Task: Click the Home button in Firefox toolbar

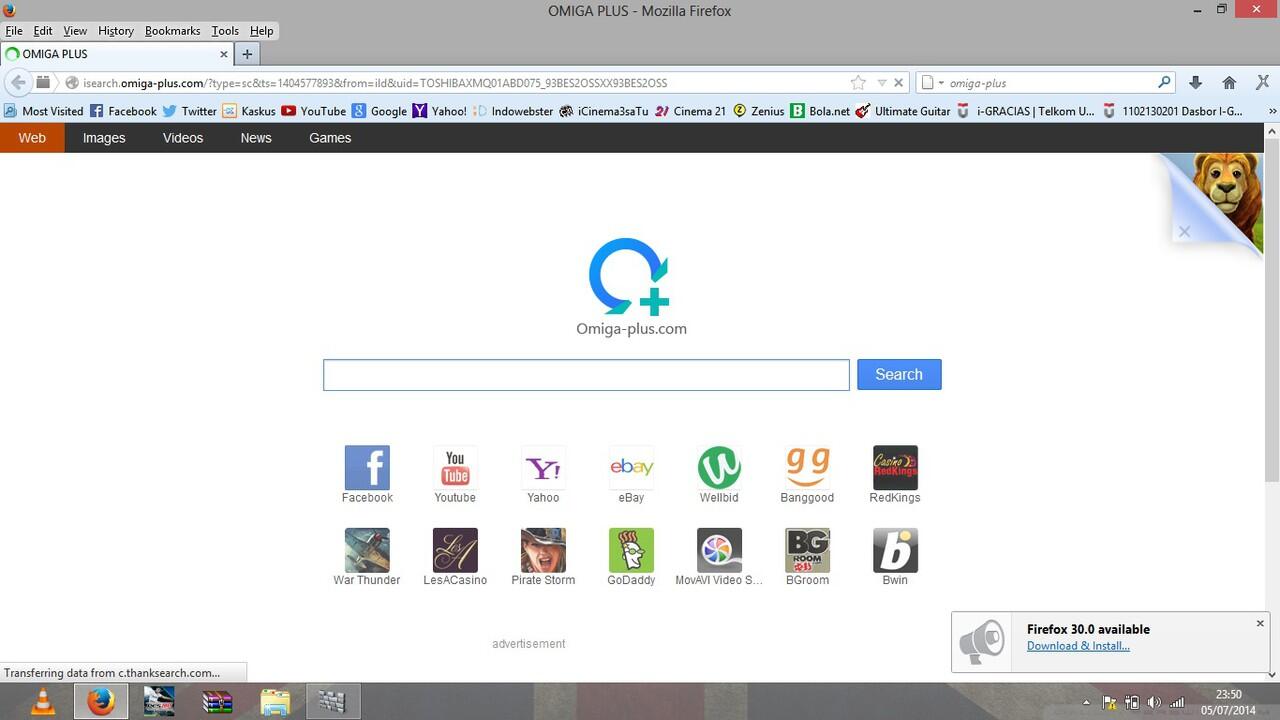Action: tap(1229, 82)
